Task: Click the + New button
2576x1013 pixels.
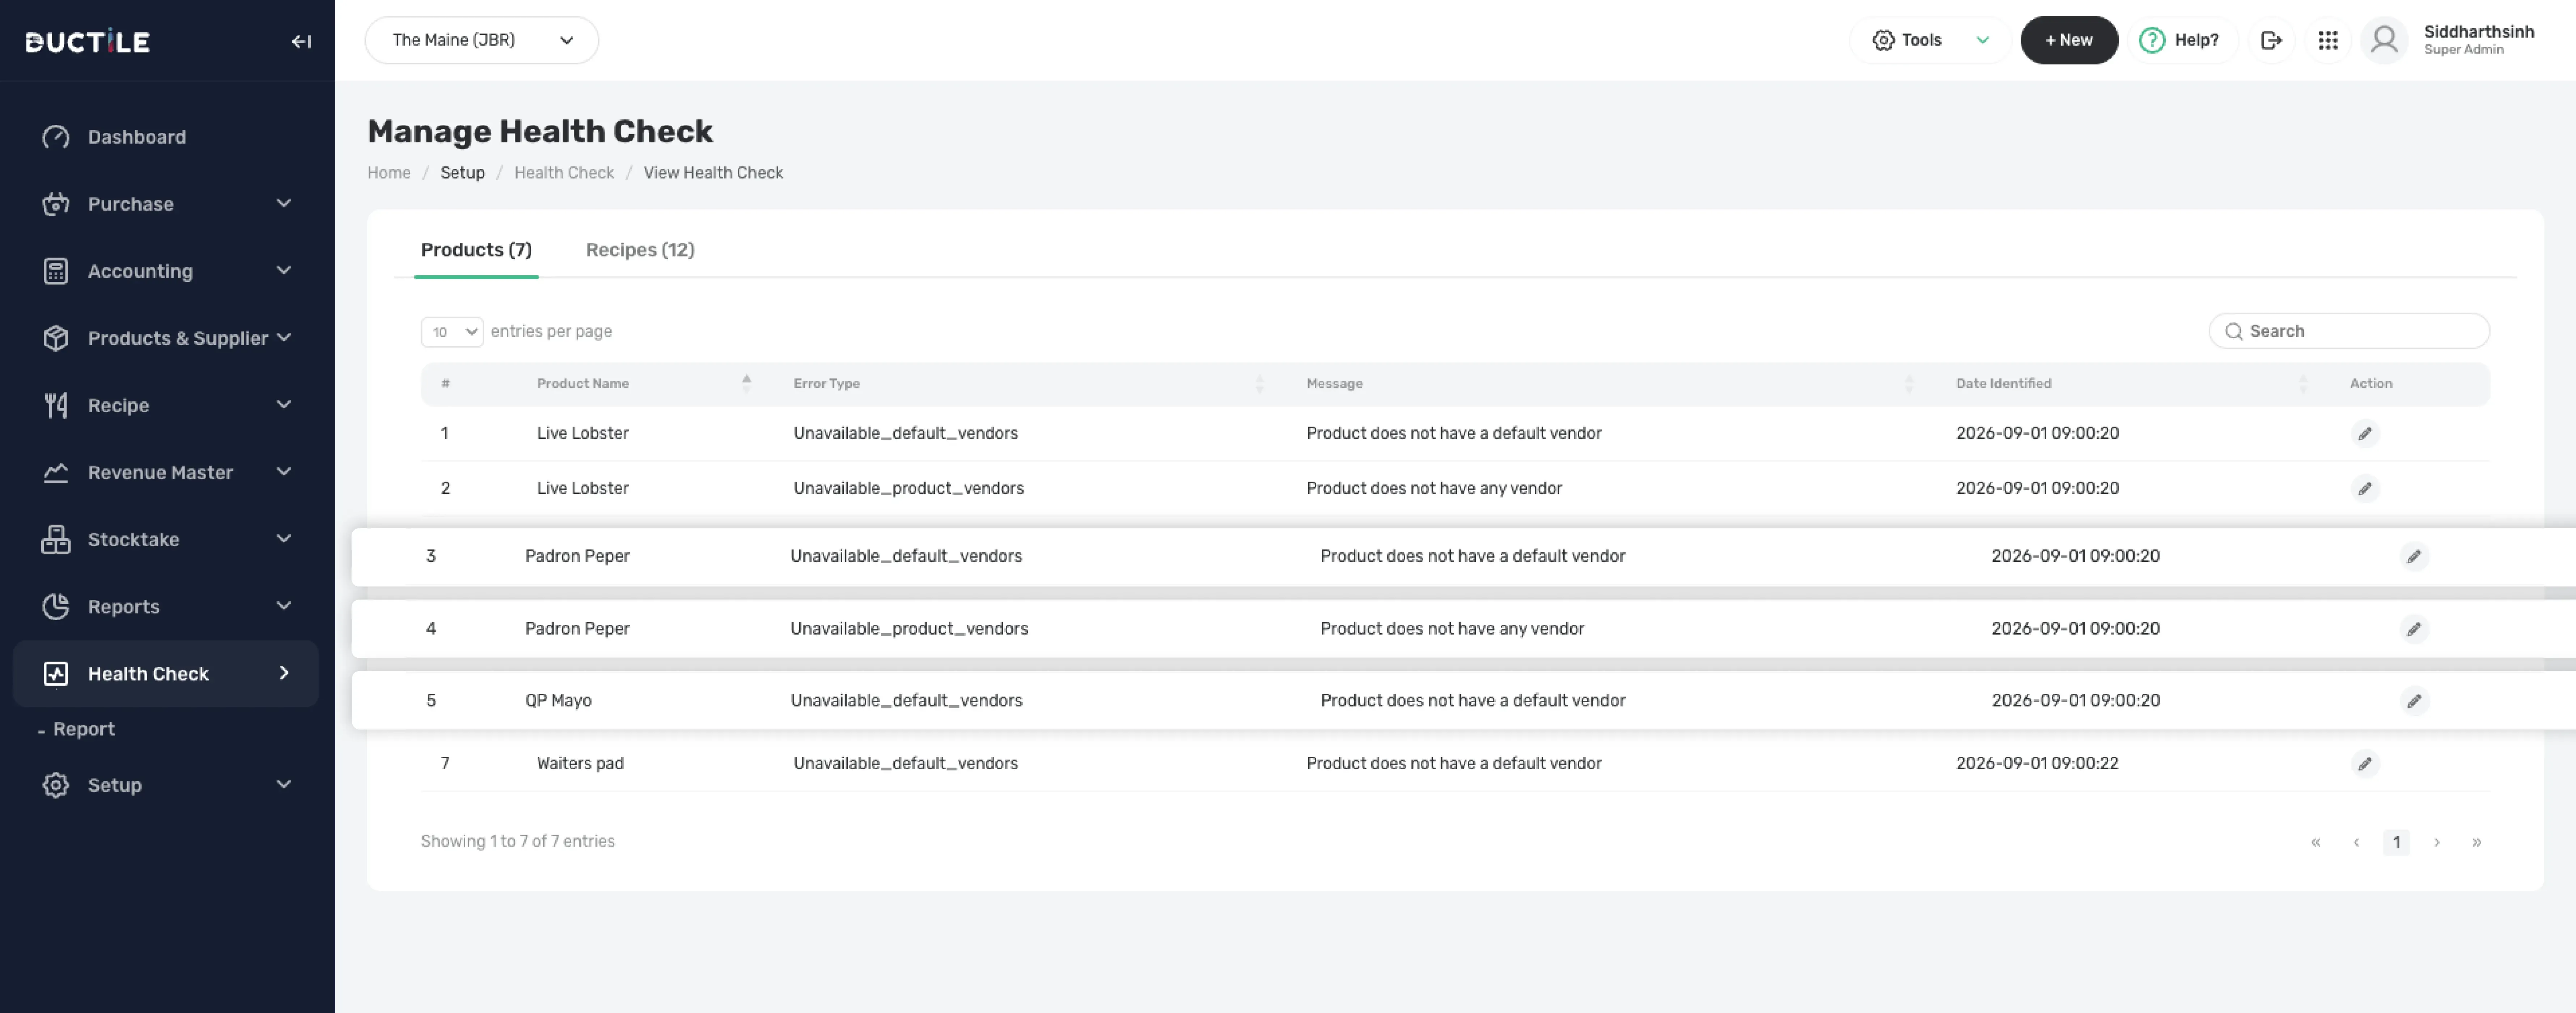Action: tap(2069, 40)
